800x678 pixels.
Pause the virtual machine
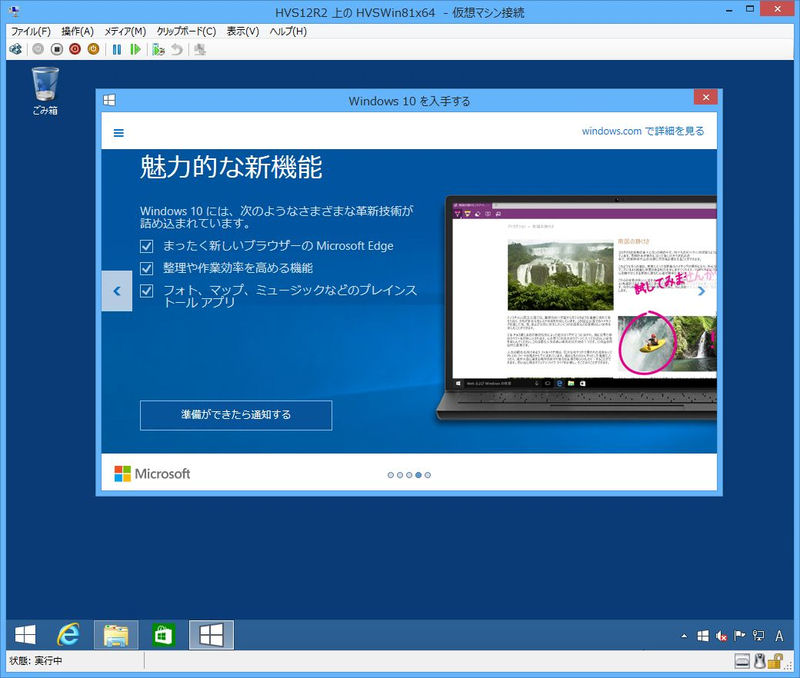pyautogui.click(x=117, y=49)
